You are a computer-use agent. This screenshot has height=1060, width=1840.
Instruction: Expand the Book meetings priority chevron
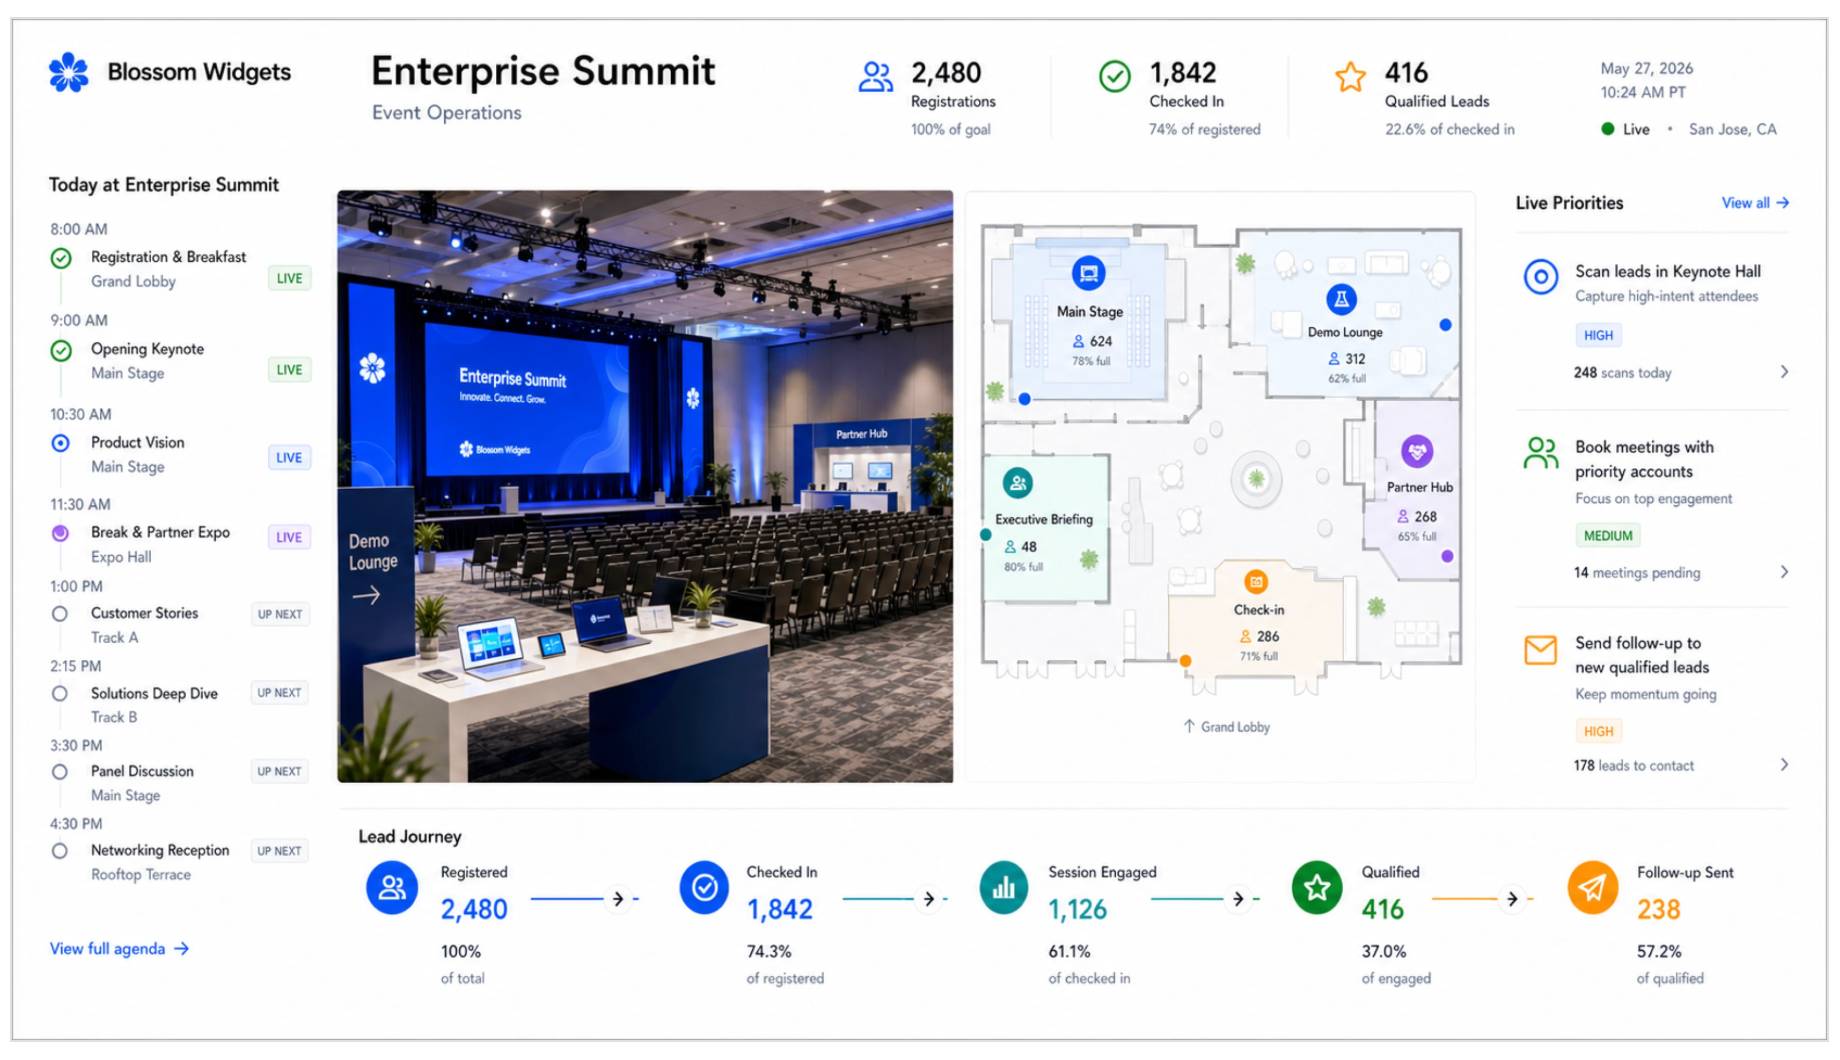click(x=1785, y=572)
